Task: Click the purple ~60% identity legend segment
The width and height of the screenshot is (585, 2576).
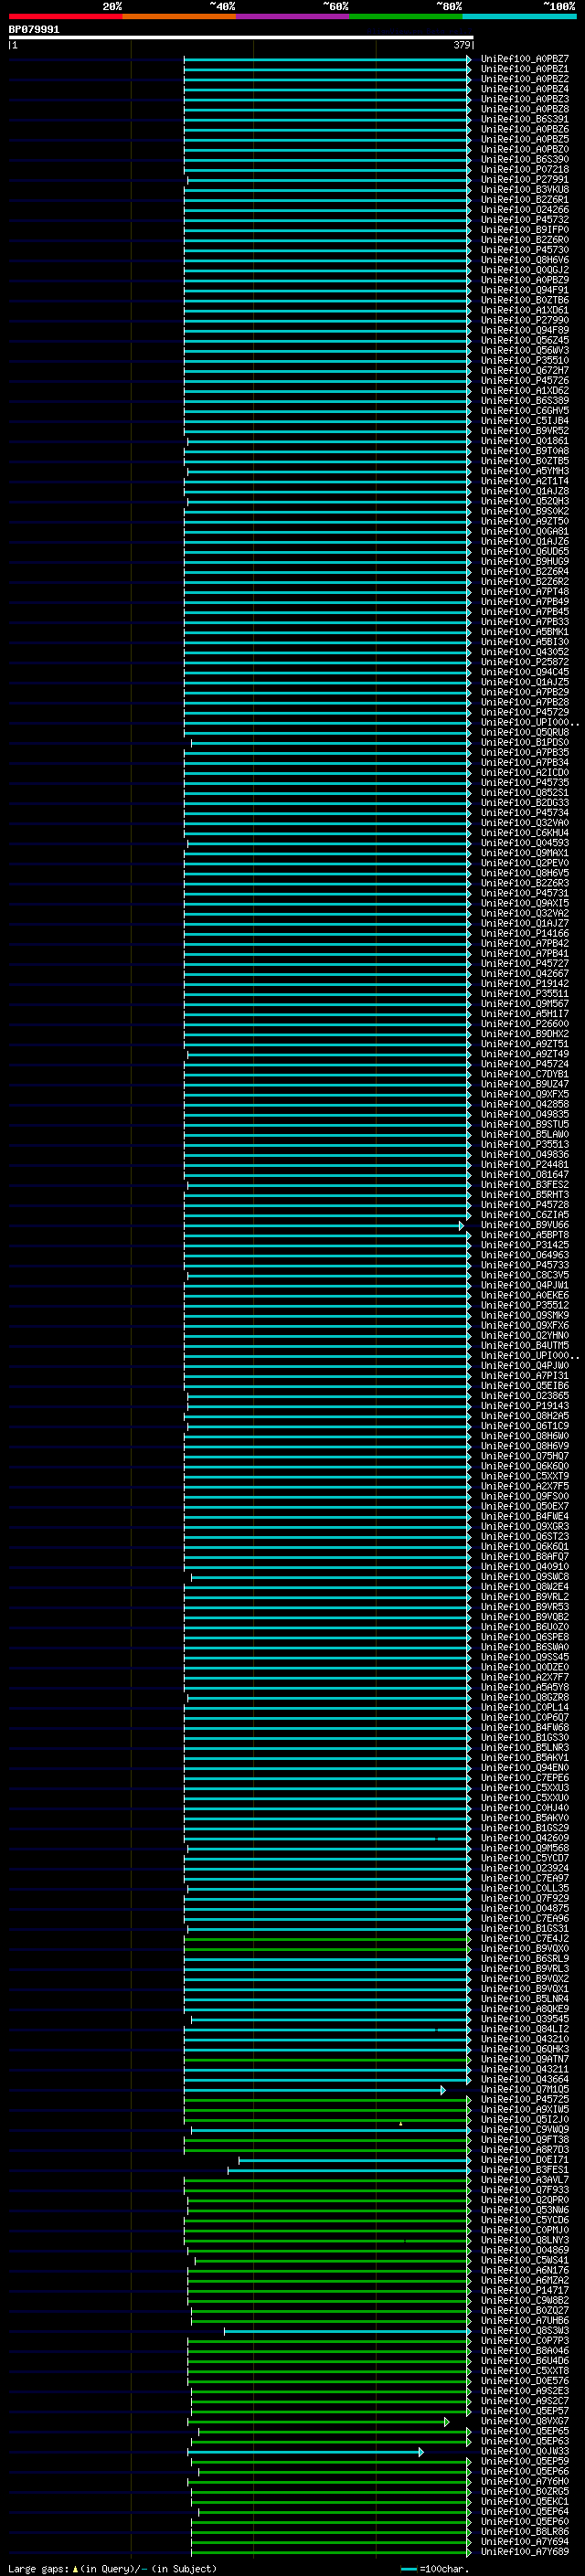Action: point(293,16)
